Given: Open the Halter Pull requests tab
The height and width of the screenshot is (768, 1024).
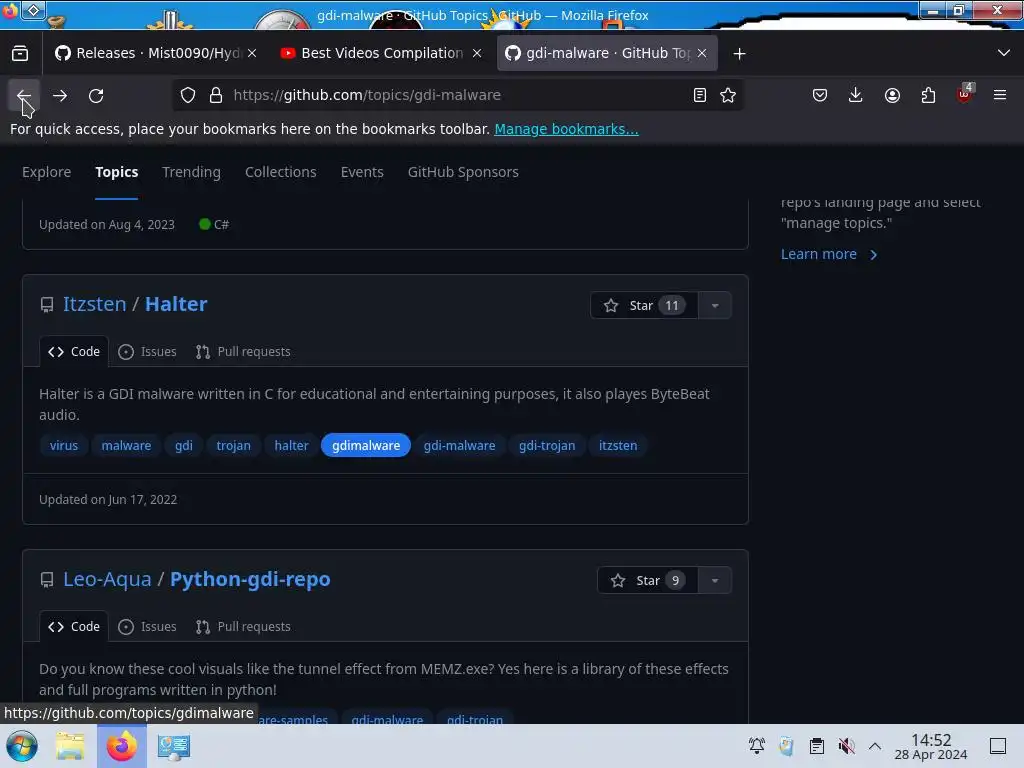Looking at the screenshot, I should [243, 352].
